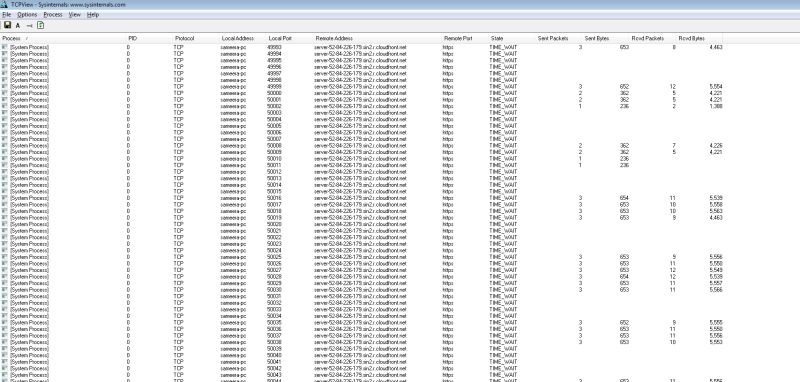The image size is (800, 382).
Task: Click the process icon in port 50030 row
Action: [5, 290]
